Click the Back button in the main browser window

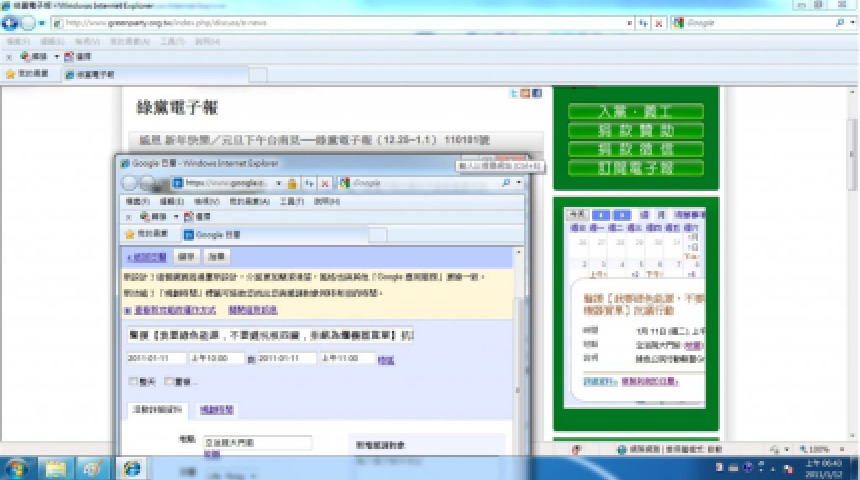[10, 23]
